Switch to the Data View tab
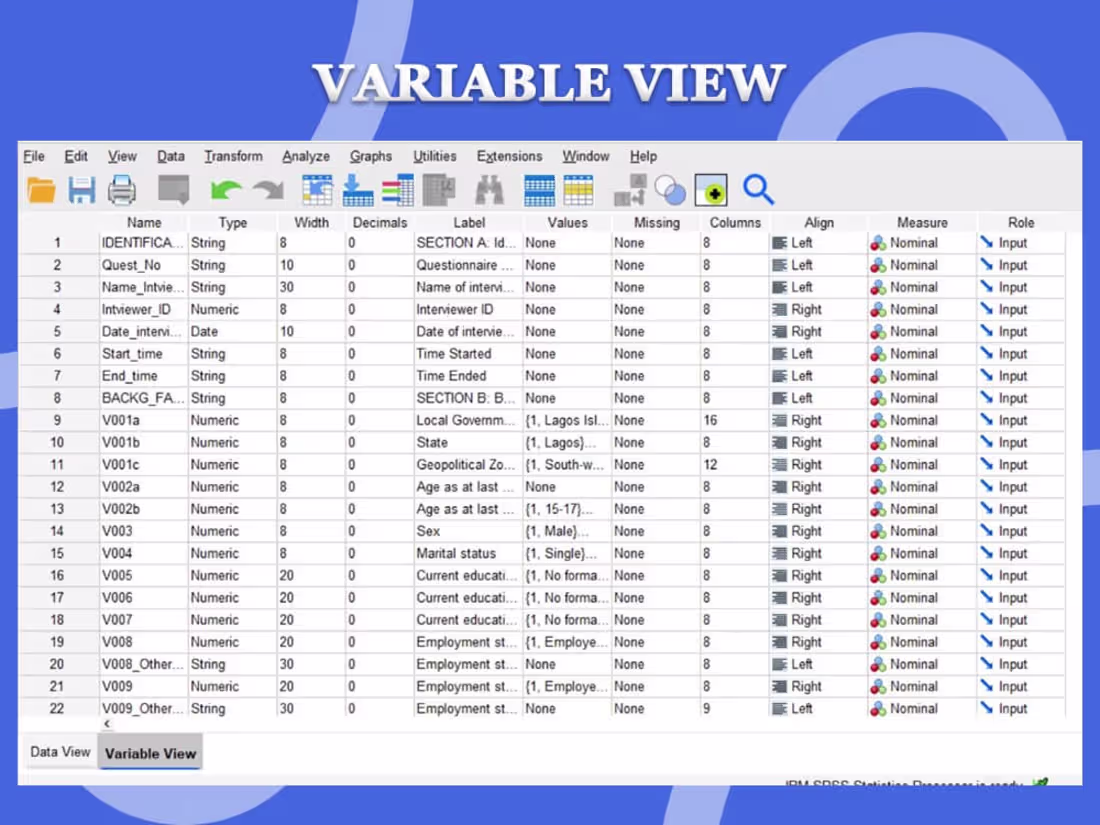This screenshot has width=1100, height=825. point(60,752)
